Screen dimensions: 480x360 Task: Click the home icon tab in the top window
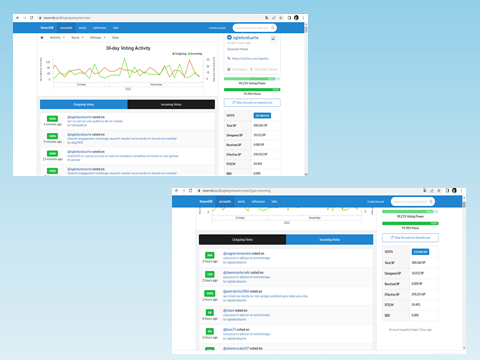pos(42,38)
